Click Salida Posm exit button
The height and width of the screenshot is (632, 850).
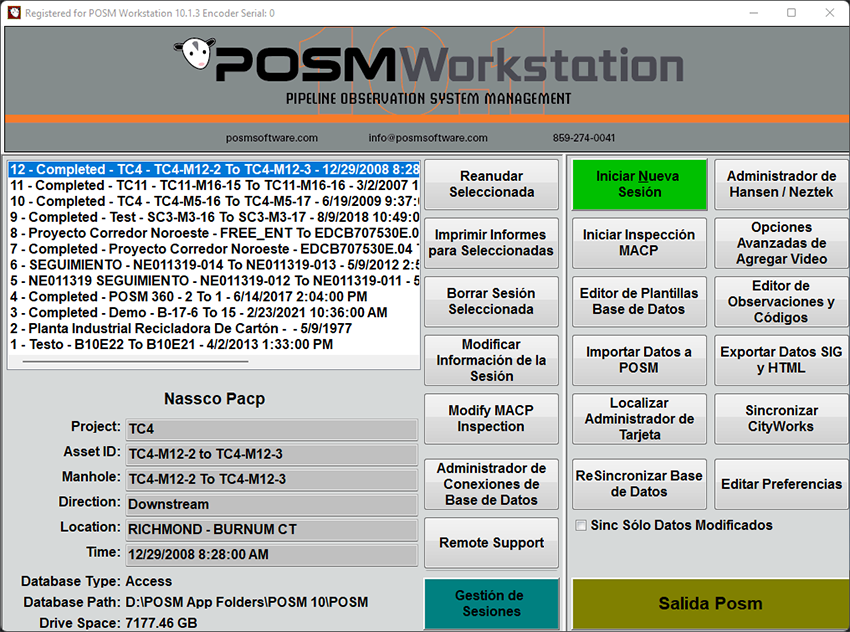coord(710,603)
